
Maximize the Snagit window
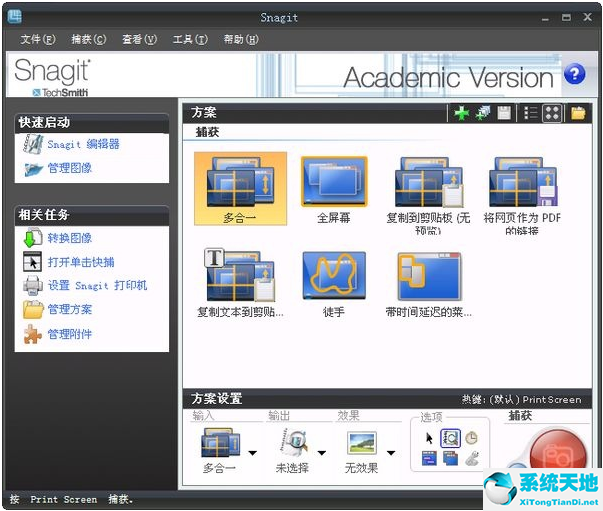coord(566,17)
